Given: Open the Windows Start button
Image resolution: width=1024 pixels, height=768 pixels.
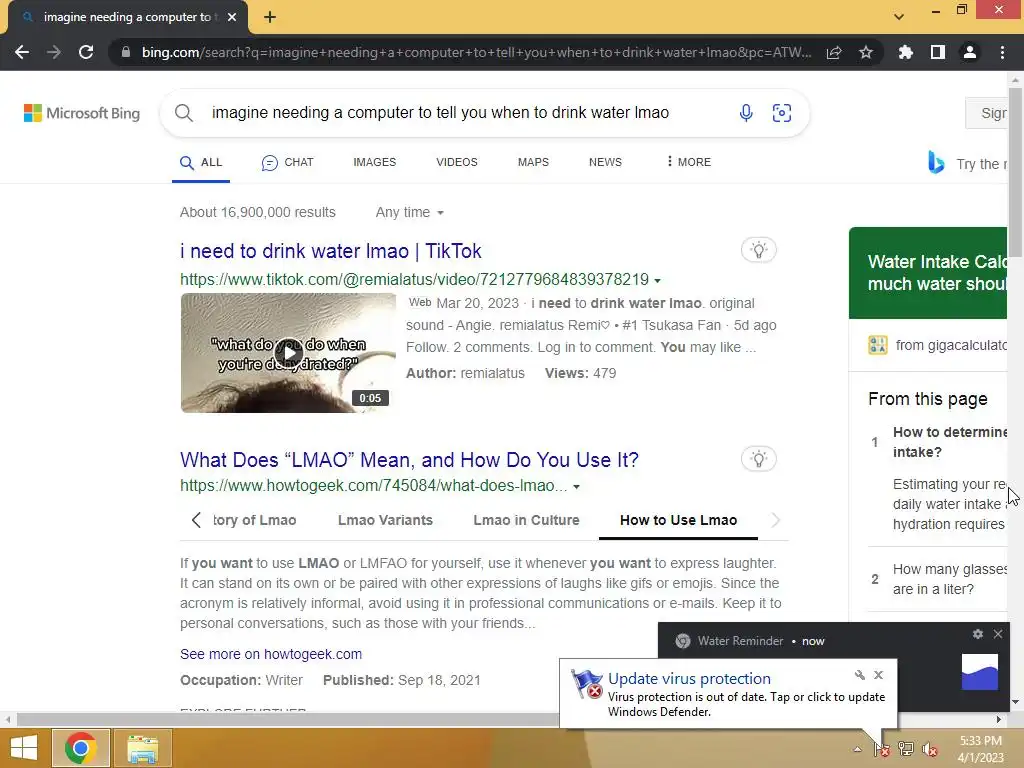Looking at the screenshot, I should click(24, 748).
